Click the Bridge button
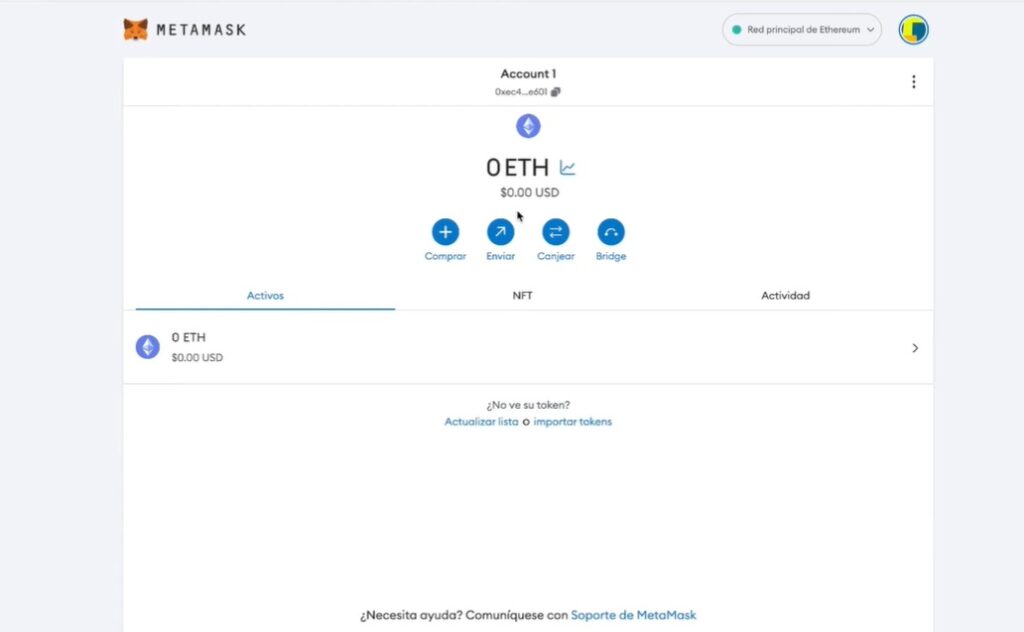Viewport: 1024px width, 632px height. click(611, 232)
